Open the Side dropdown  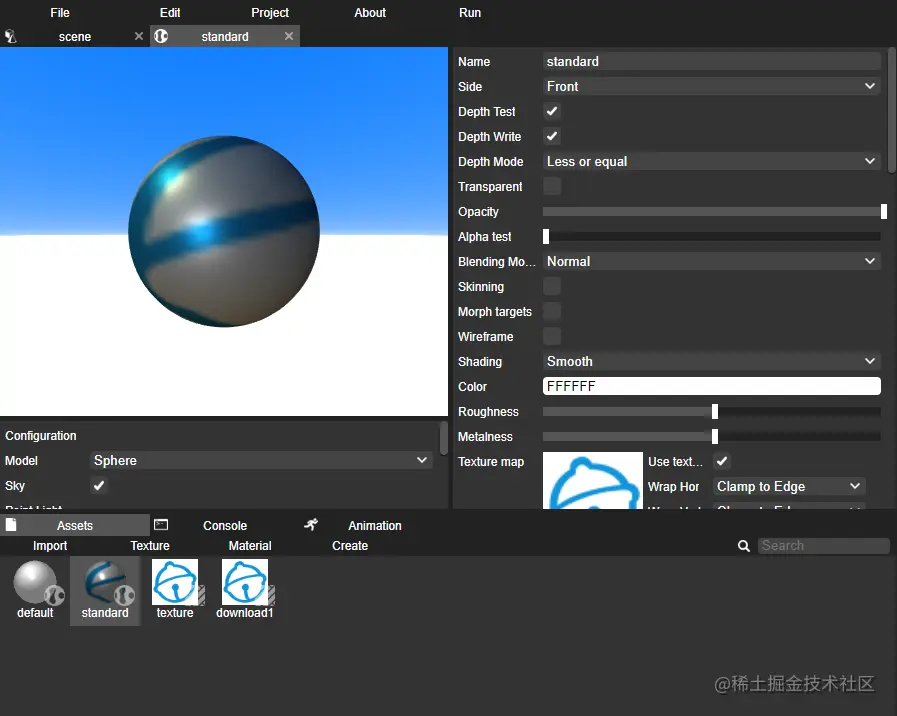click(x=711, y=86)
